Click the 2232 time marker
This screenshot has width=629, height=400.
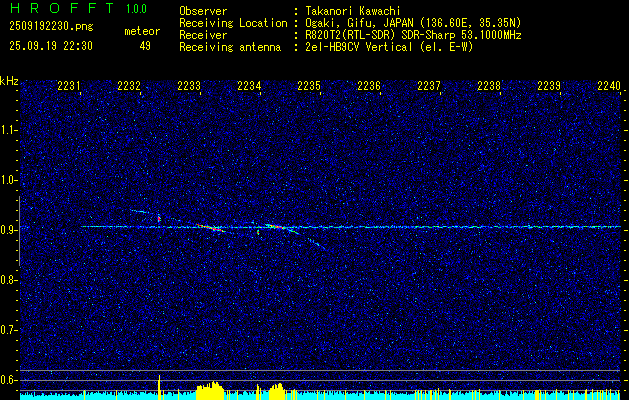click(129, 86)
